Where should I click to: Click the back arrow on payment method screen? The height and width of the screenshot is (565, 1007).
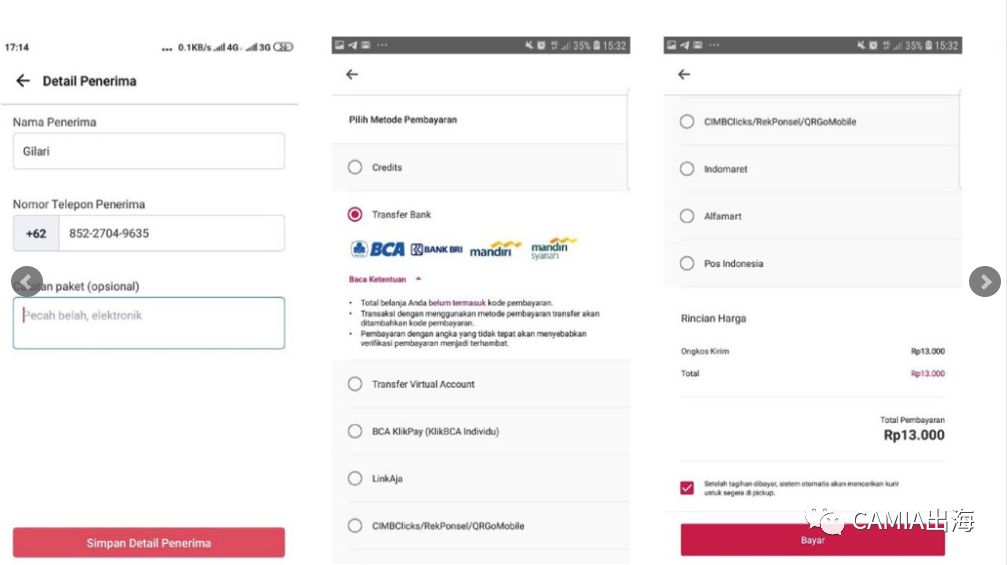pos(351,74)
